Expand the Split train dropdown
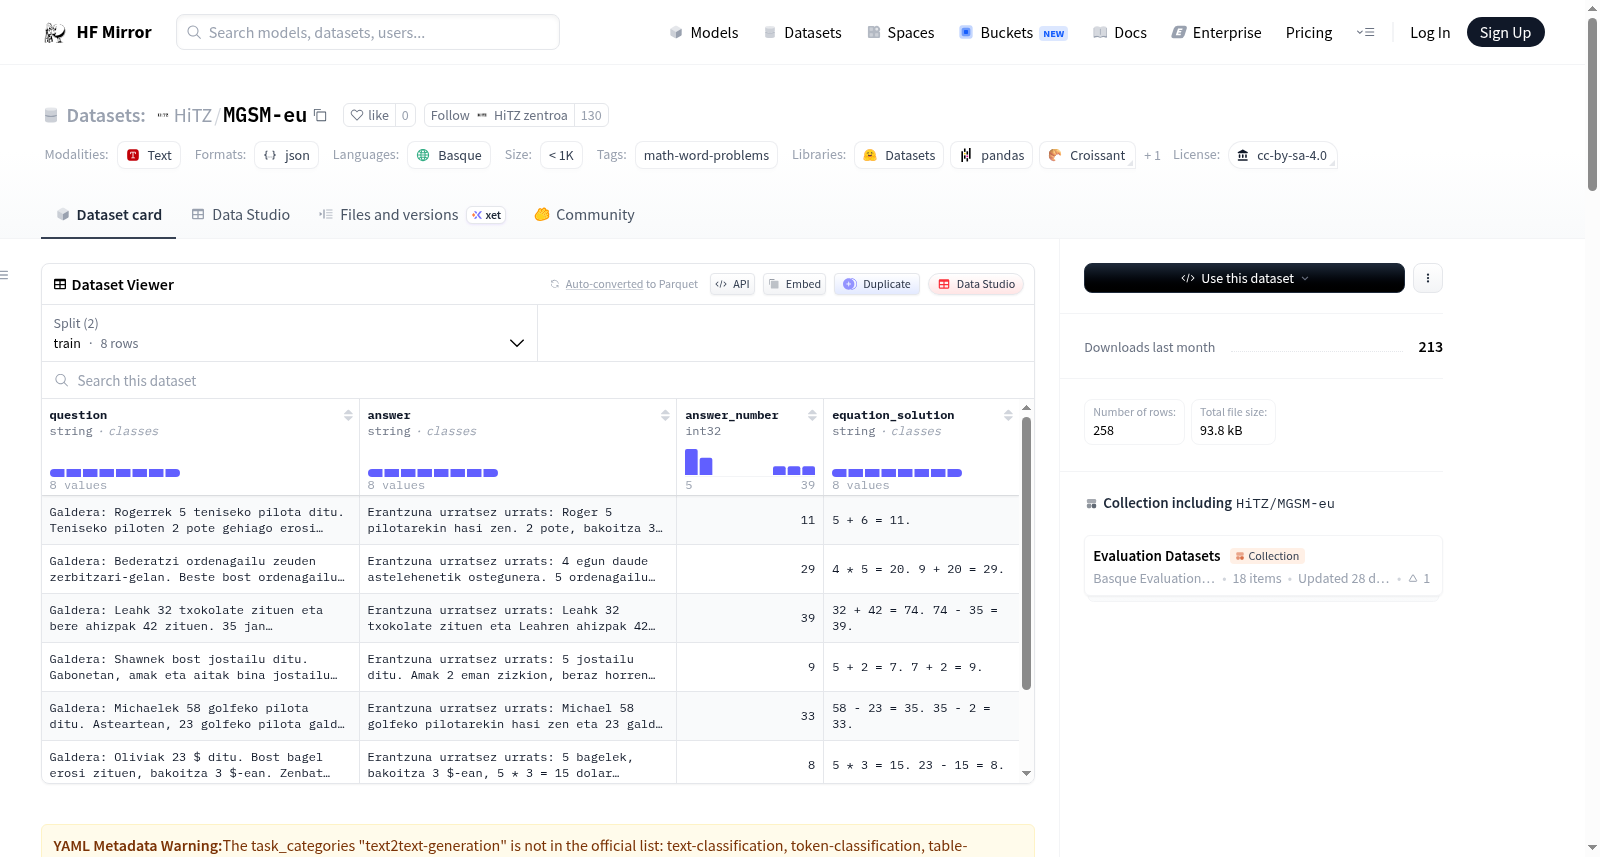This screenshot has width=1600, height=857. click(289, 333)
